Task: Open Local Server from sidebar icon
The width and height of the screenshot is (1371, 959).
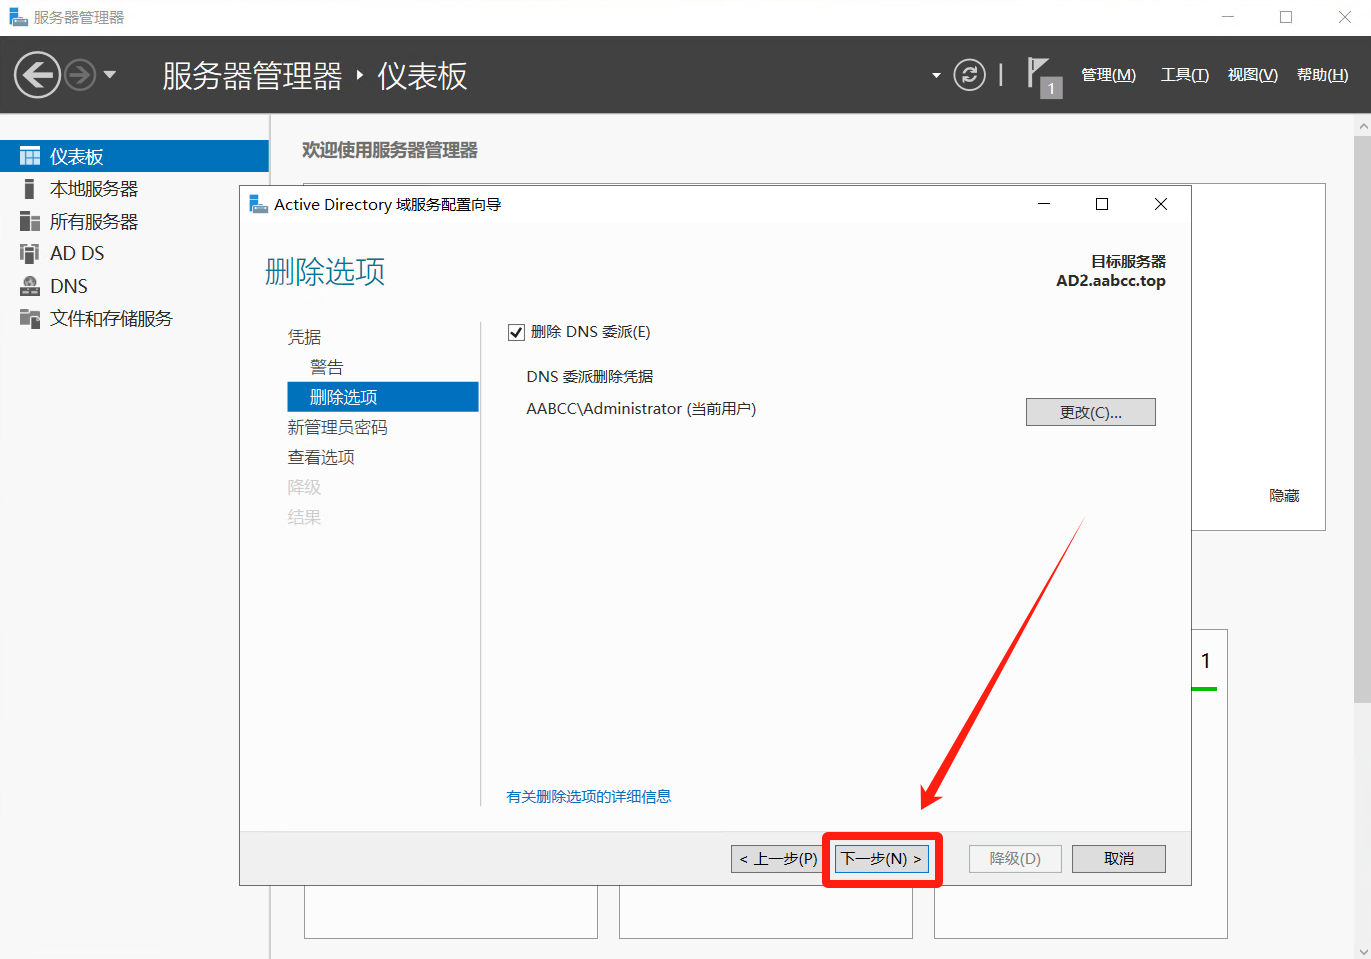Action: (30, 189)
